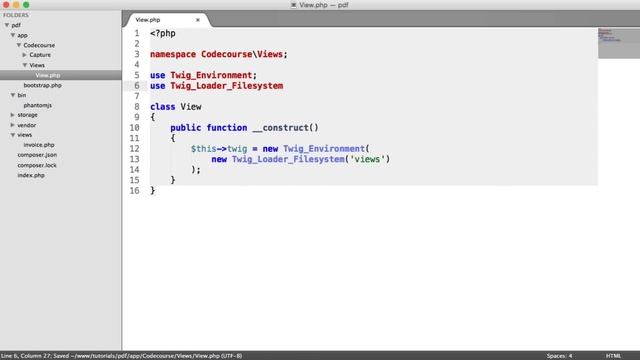
Task: Click 'Twig_Environment;' on line 5
Action: point(213,75)
